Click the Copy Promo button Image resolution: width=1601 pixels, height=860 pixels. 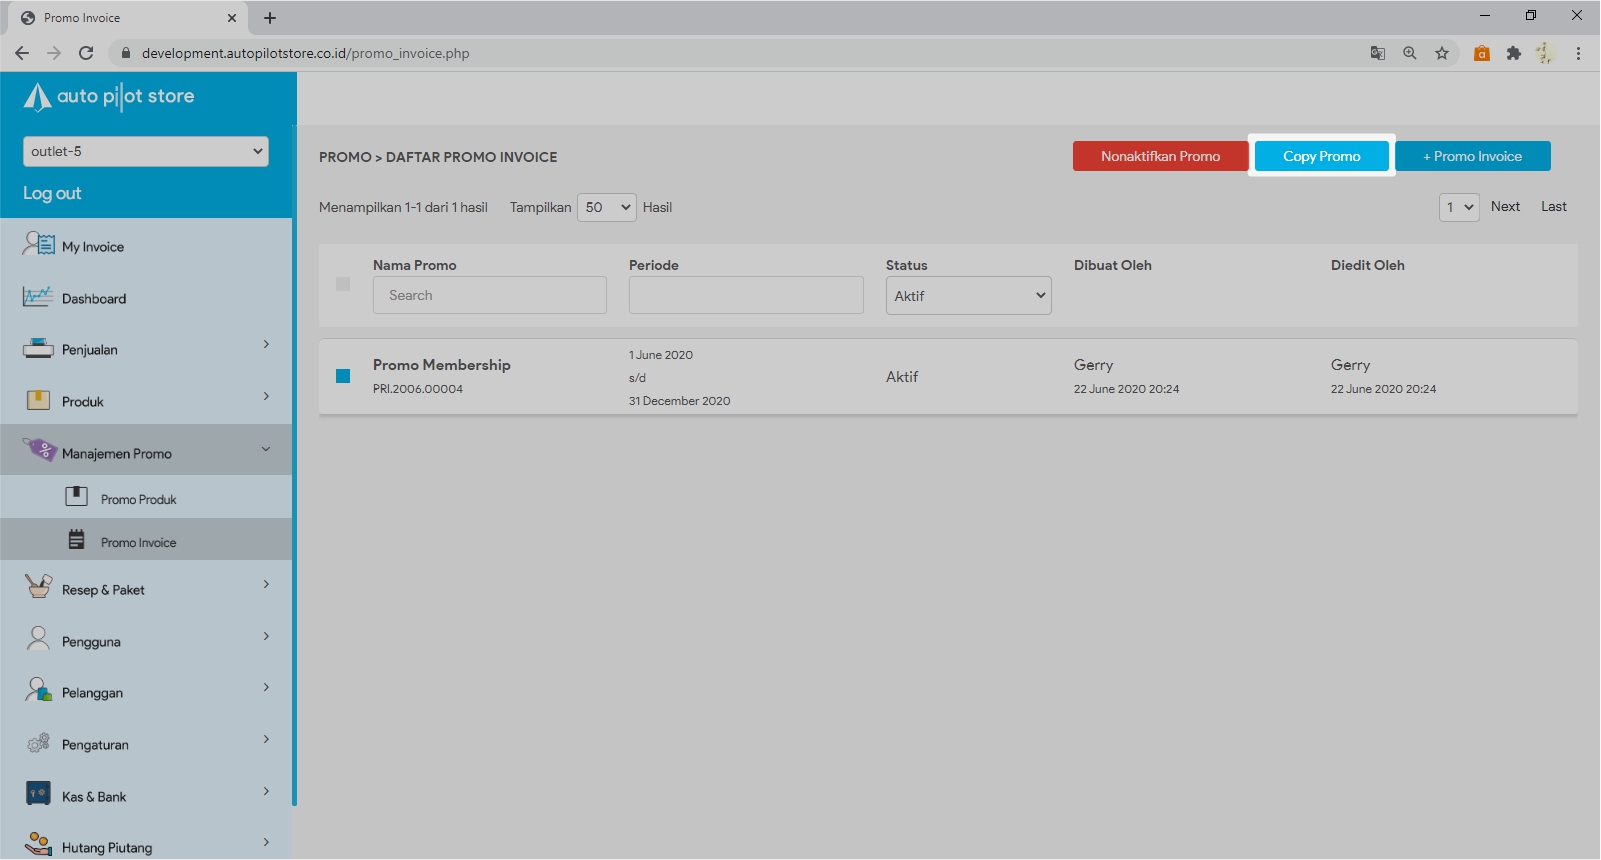click(x=1321, y=156)
